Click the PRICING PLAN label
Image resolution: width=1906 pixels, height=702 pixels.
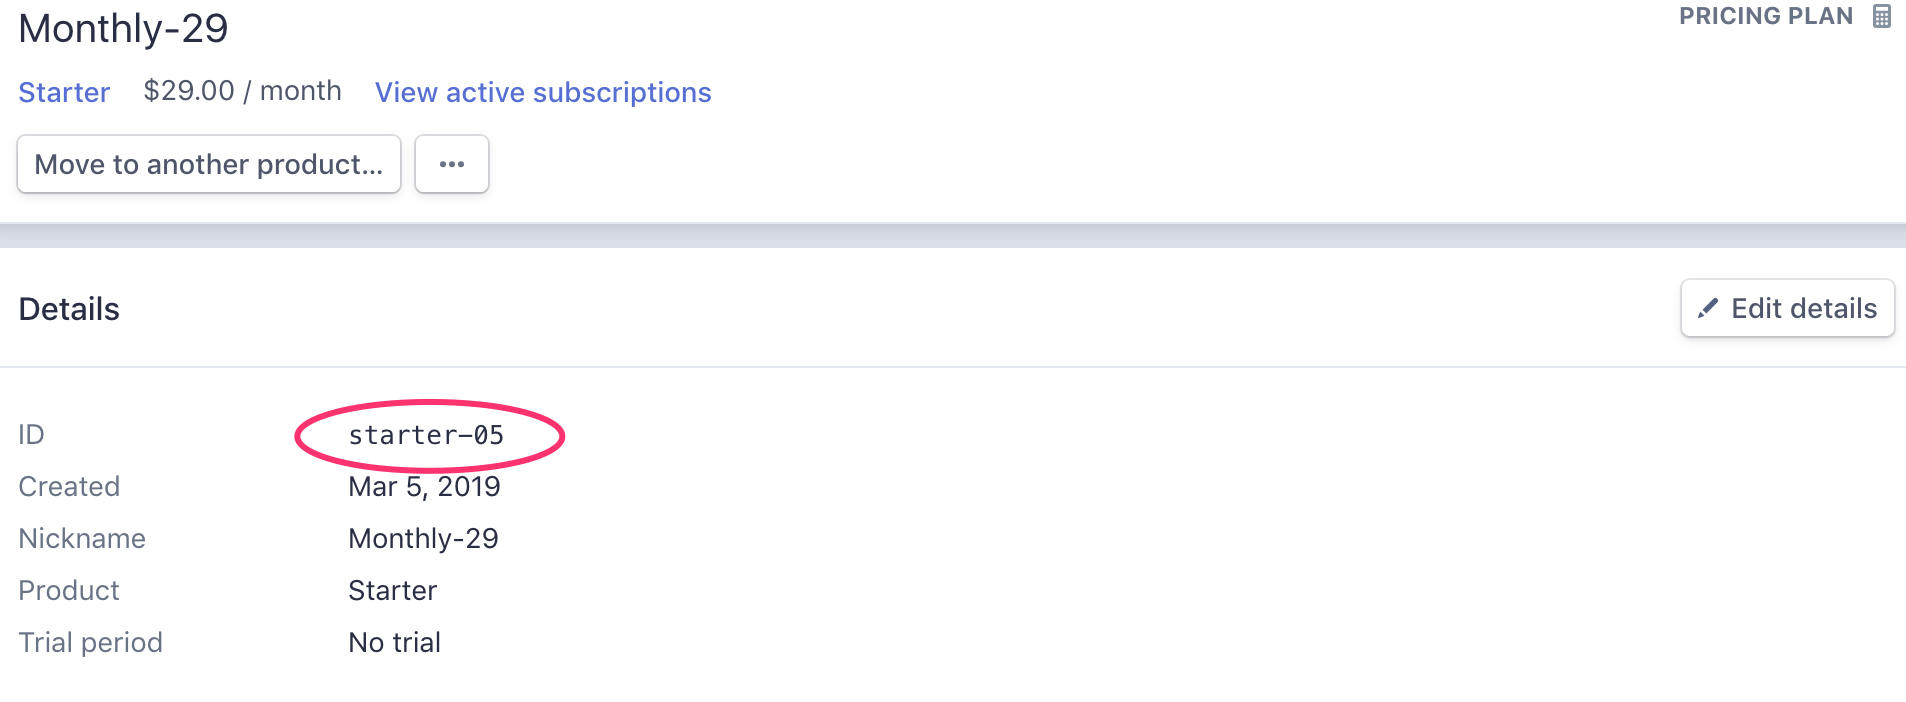point(1767,15)
